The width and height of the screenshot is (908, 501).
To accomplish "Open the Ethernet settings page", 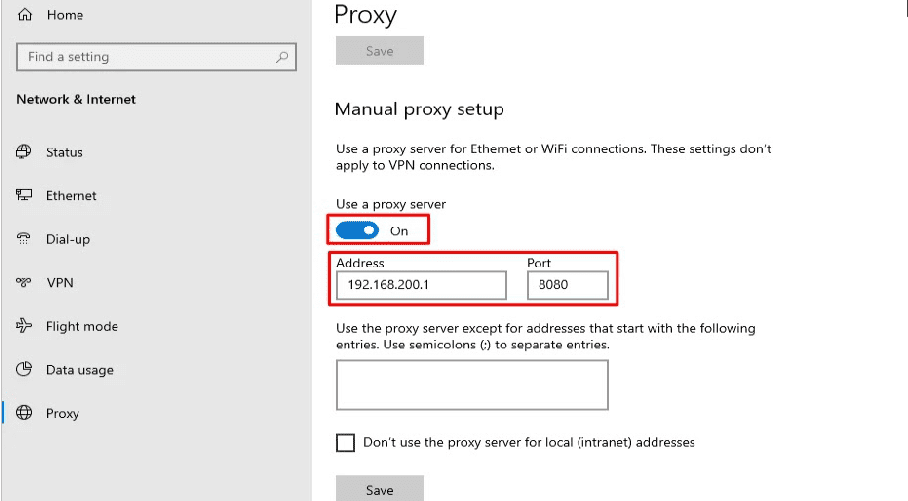I will tap(71, 196).
